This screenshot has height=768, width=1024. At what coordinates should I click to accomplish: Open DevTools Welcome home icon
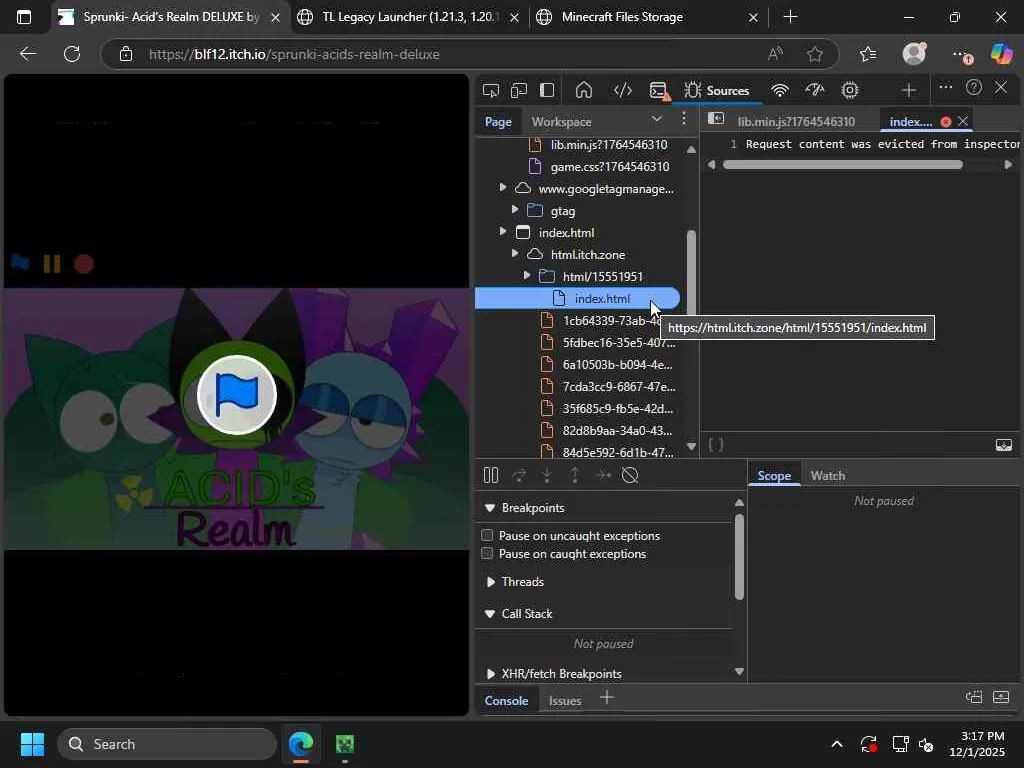point(584,90)
